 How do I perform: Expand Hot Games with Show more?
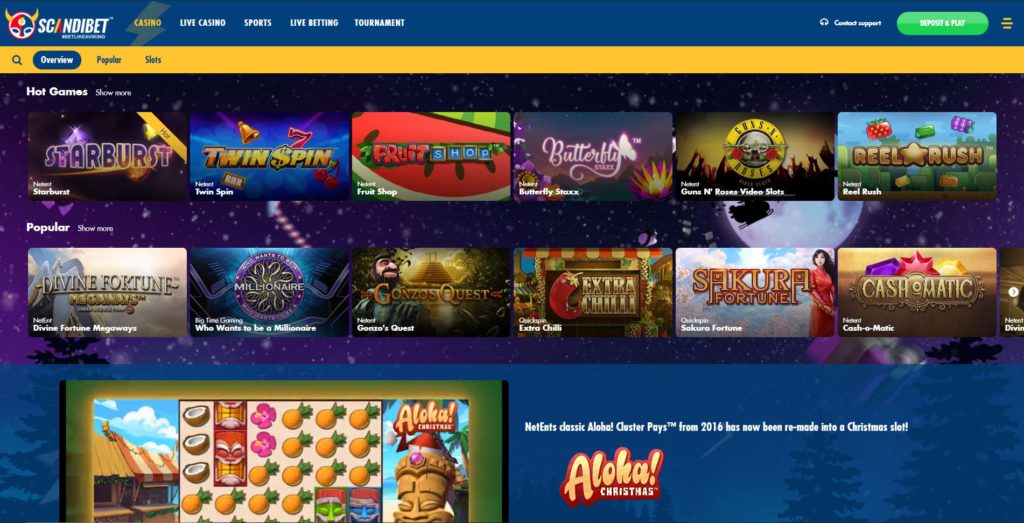click(x=113, y=93)
